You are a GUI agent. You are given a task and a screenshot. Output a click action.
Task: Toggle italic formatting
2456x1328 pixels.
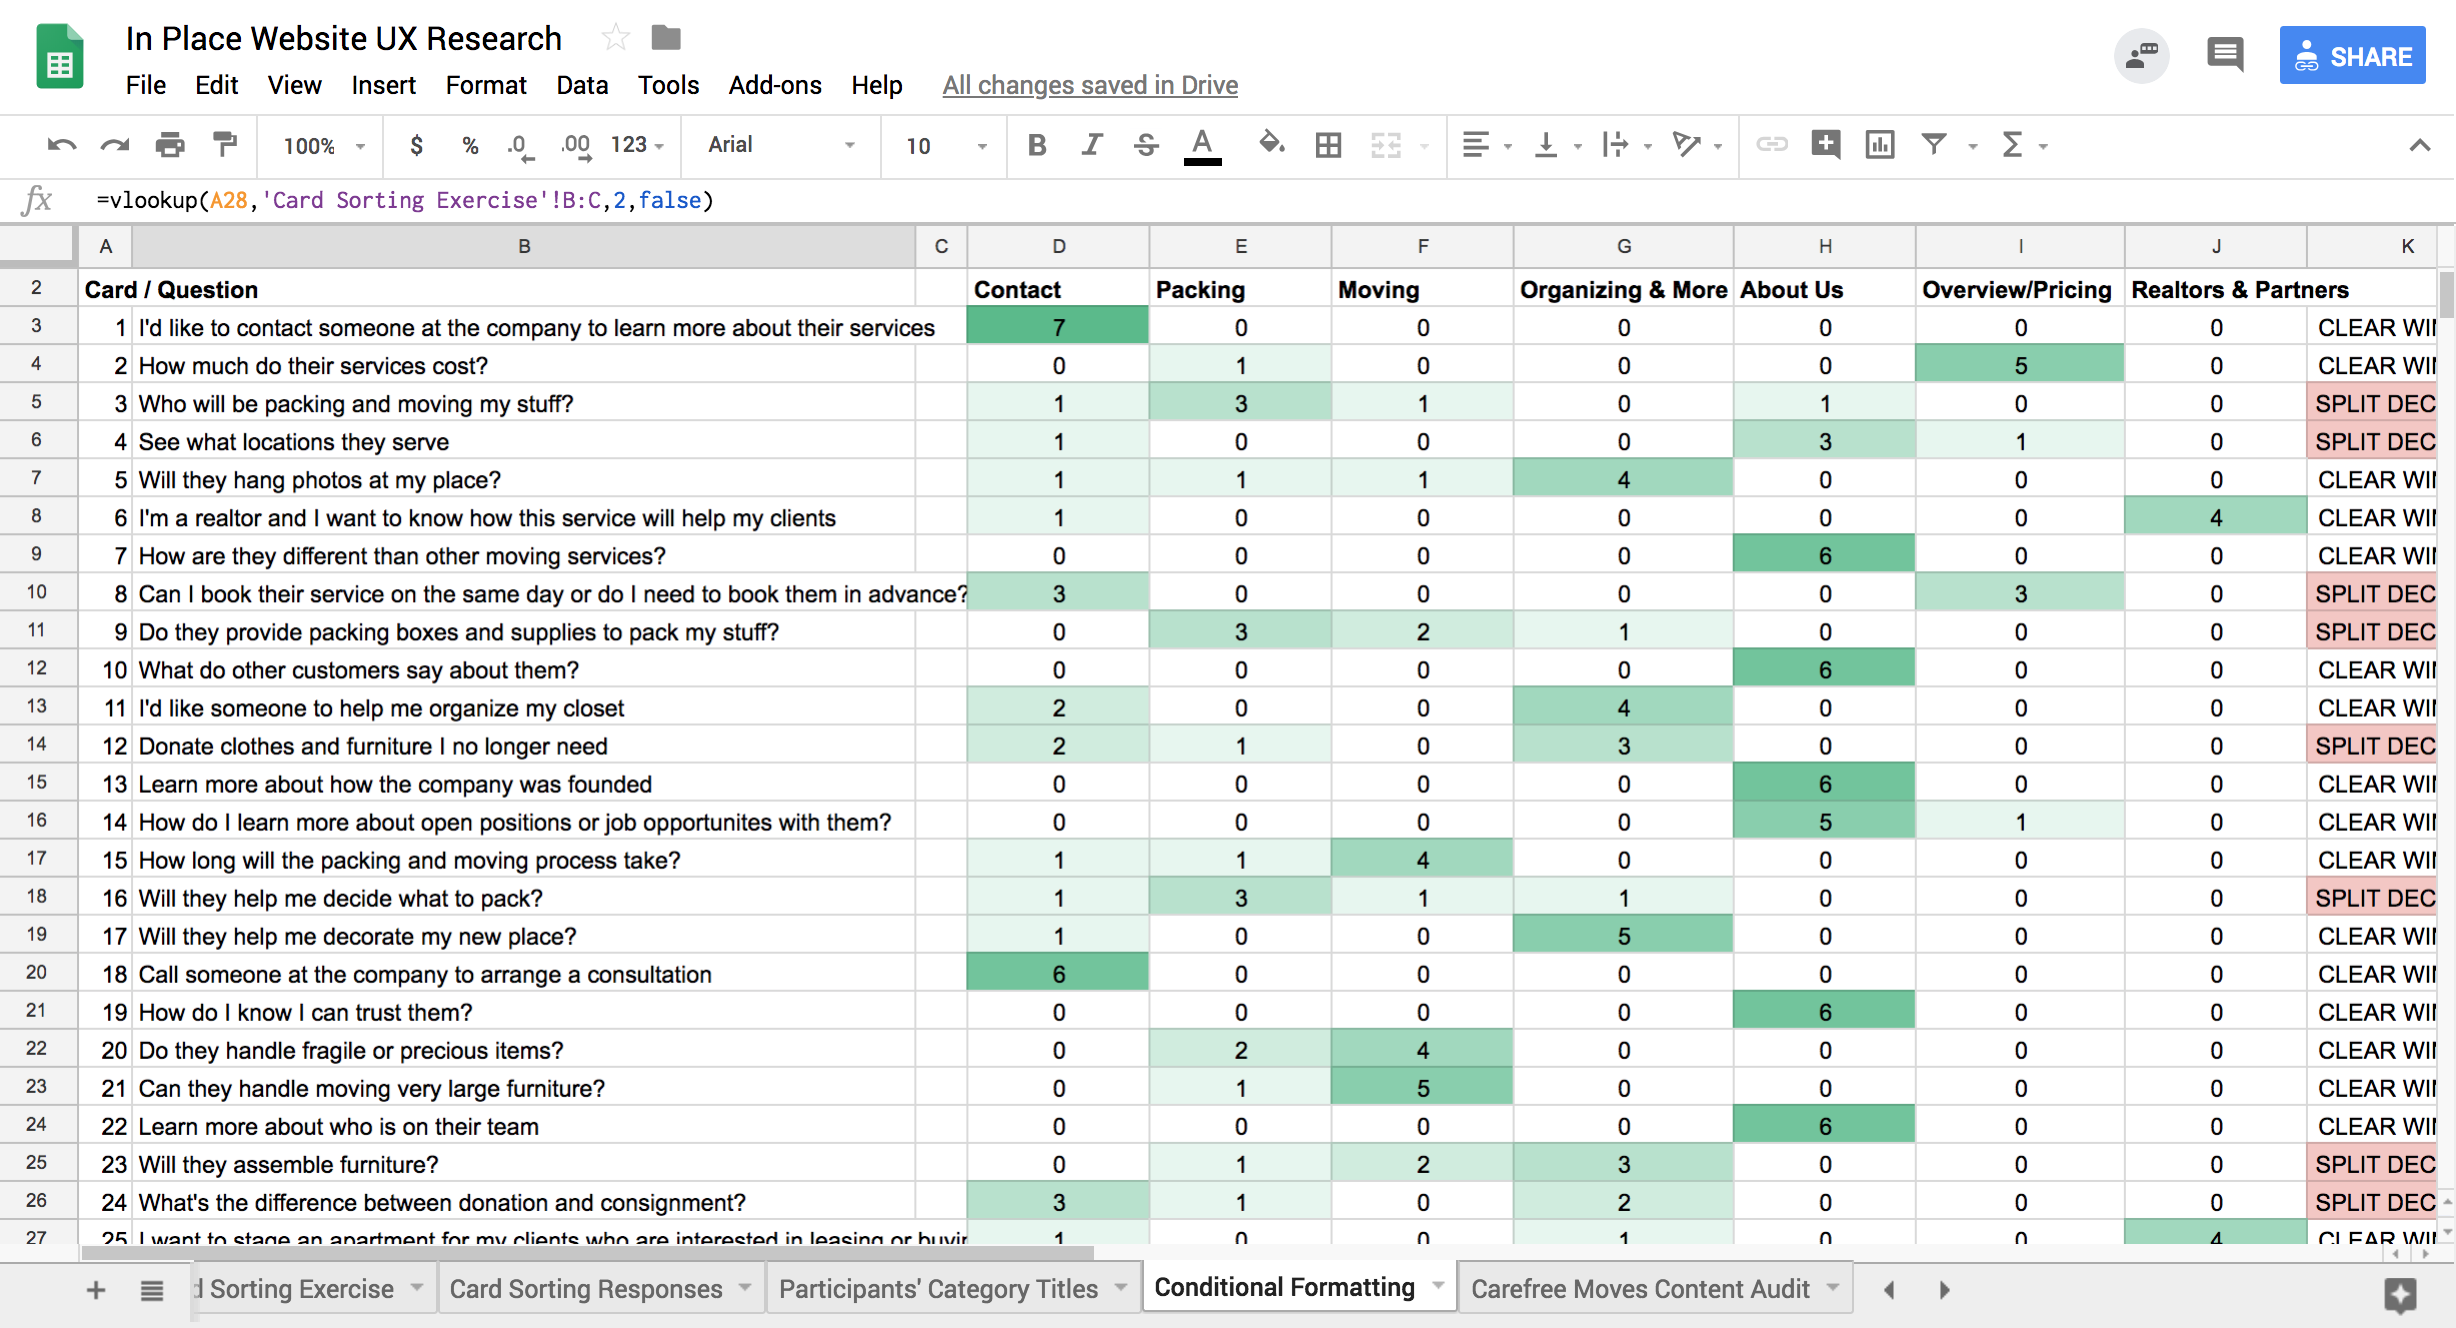coord(1092,145)
